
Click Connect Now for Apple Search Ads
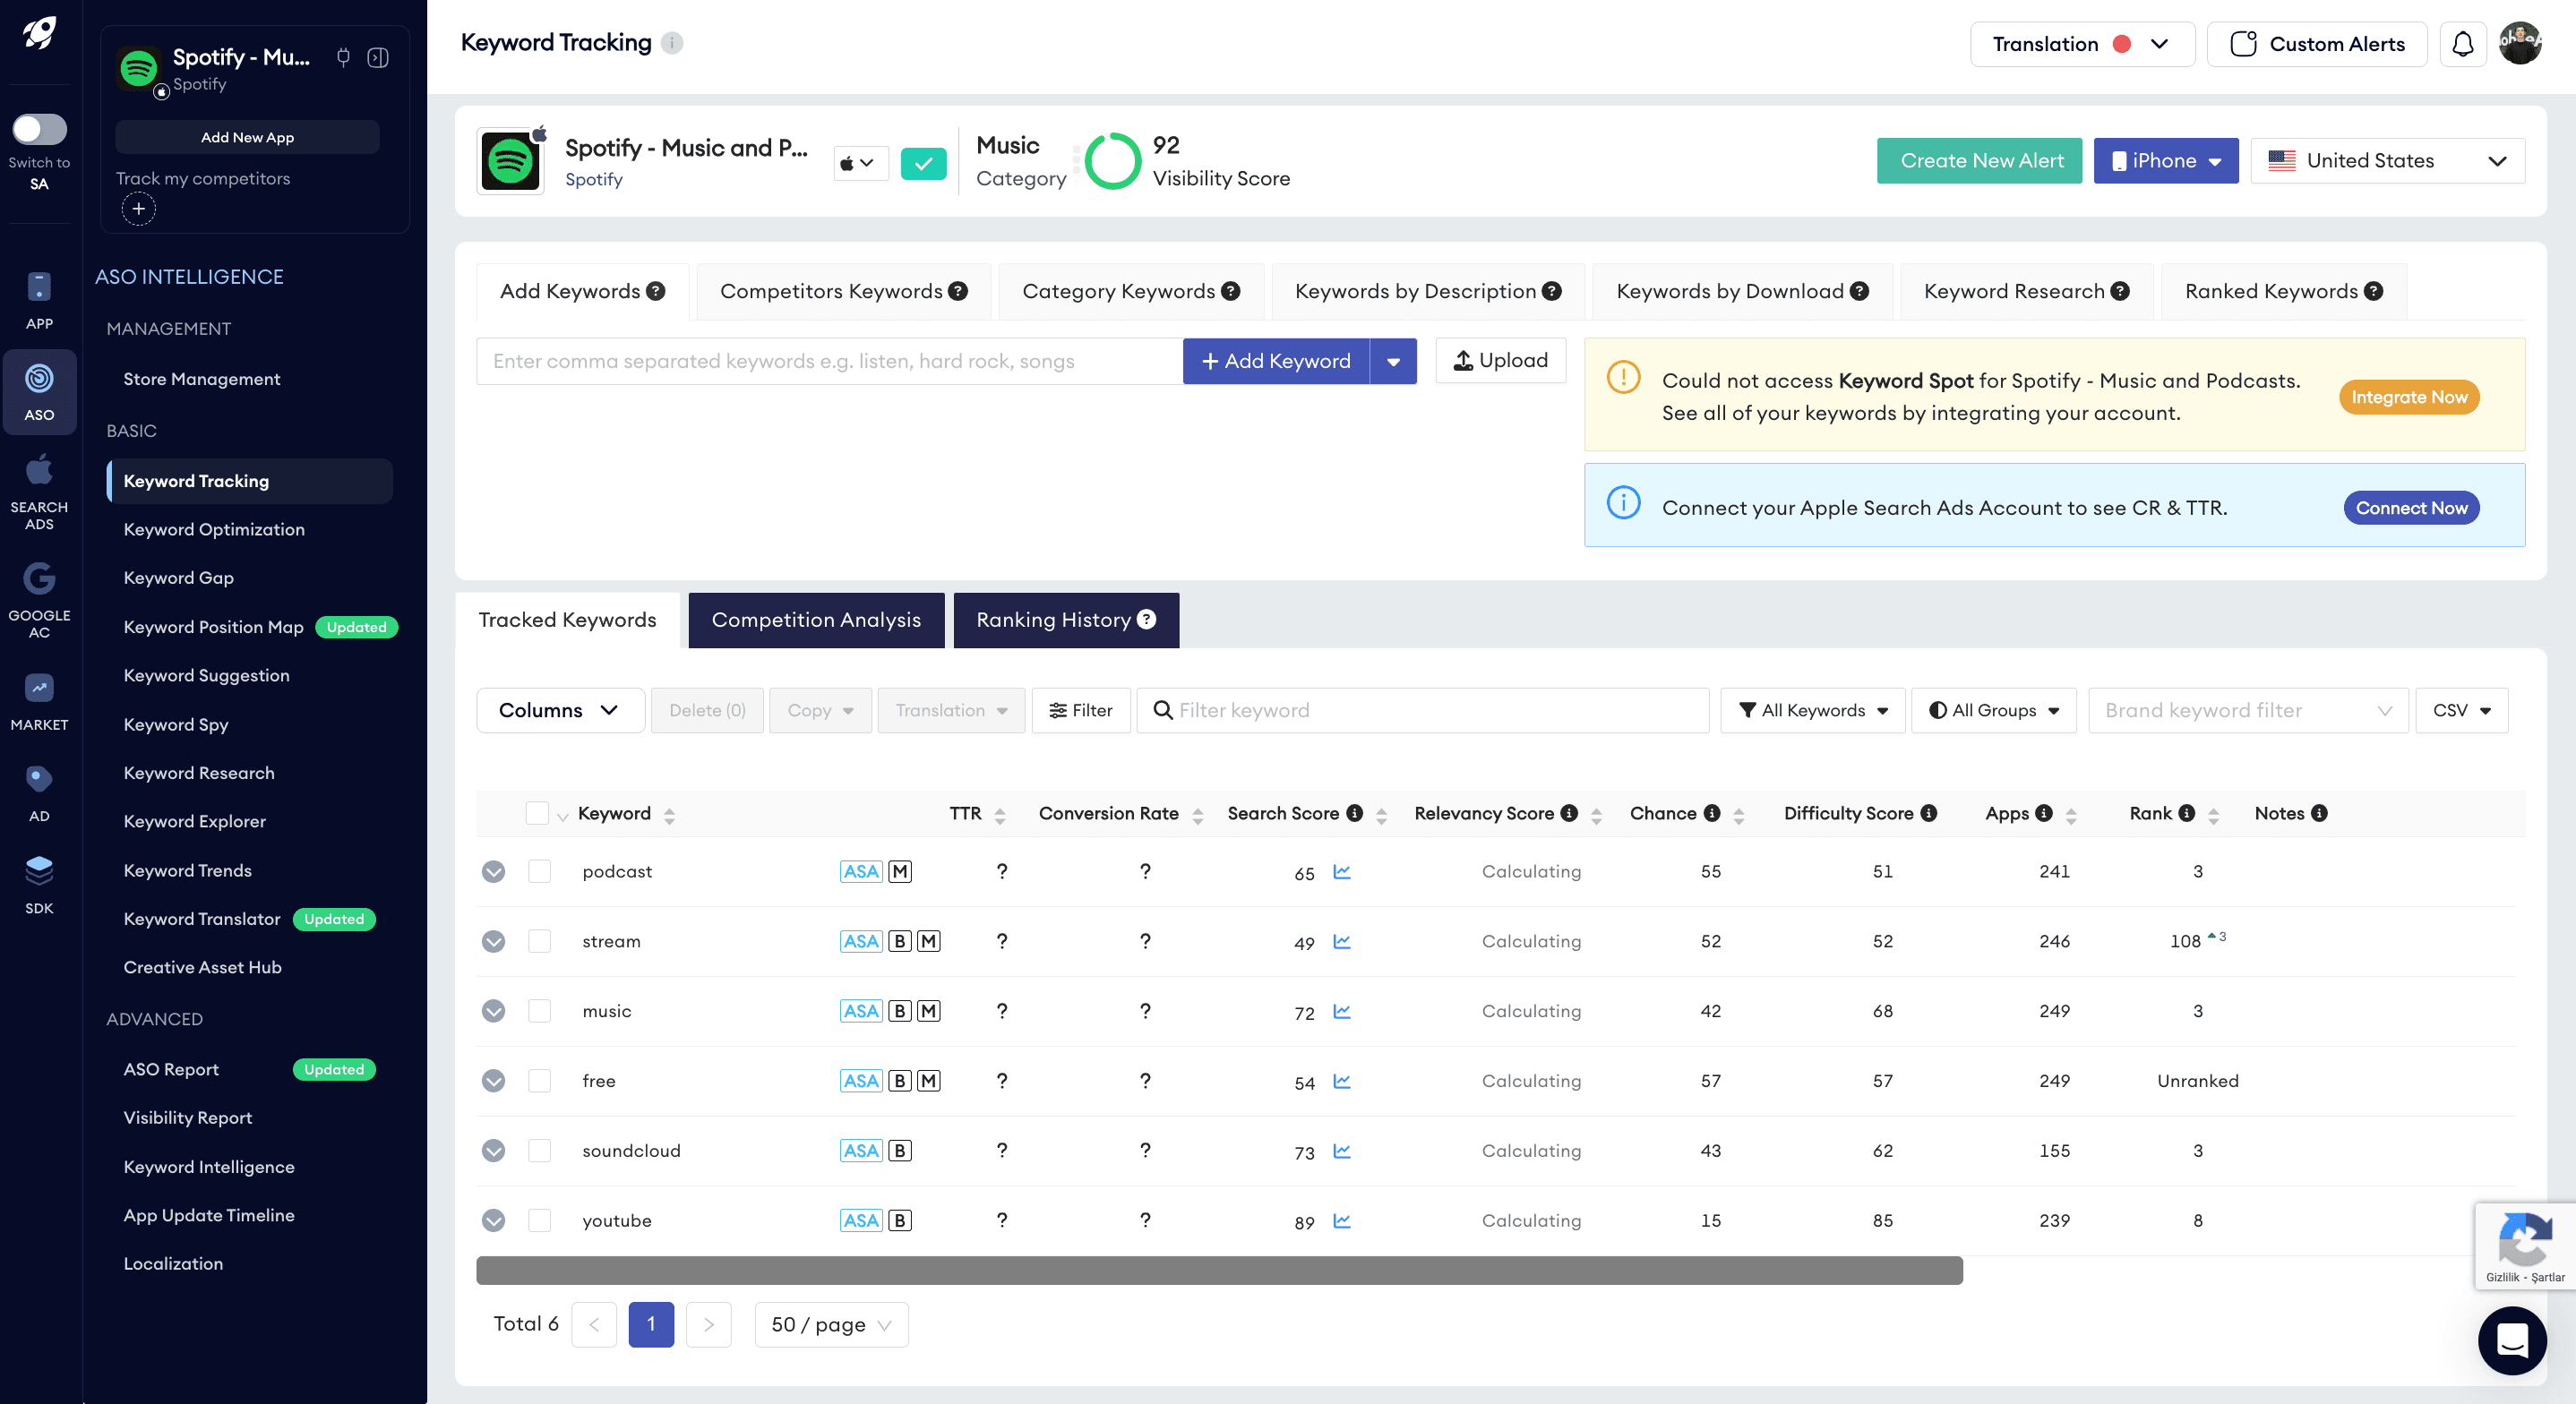pos(2410,507)
